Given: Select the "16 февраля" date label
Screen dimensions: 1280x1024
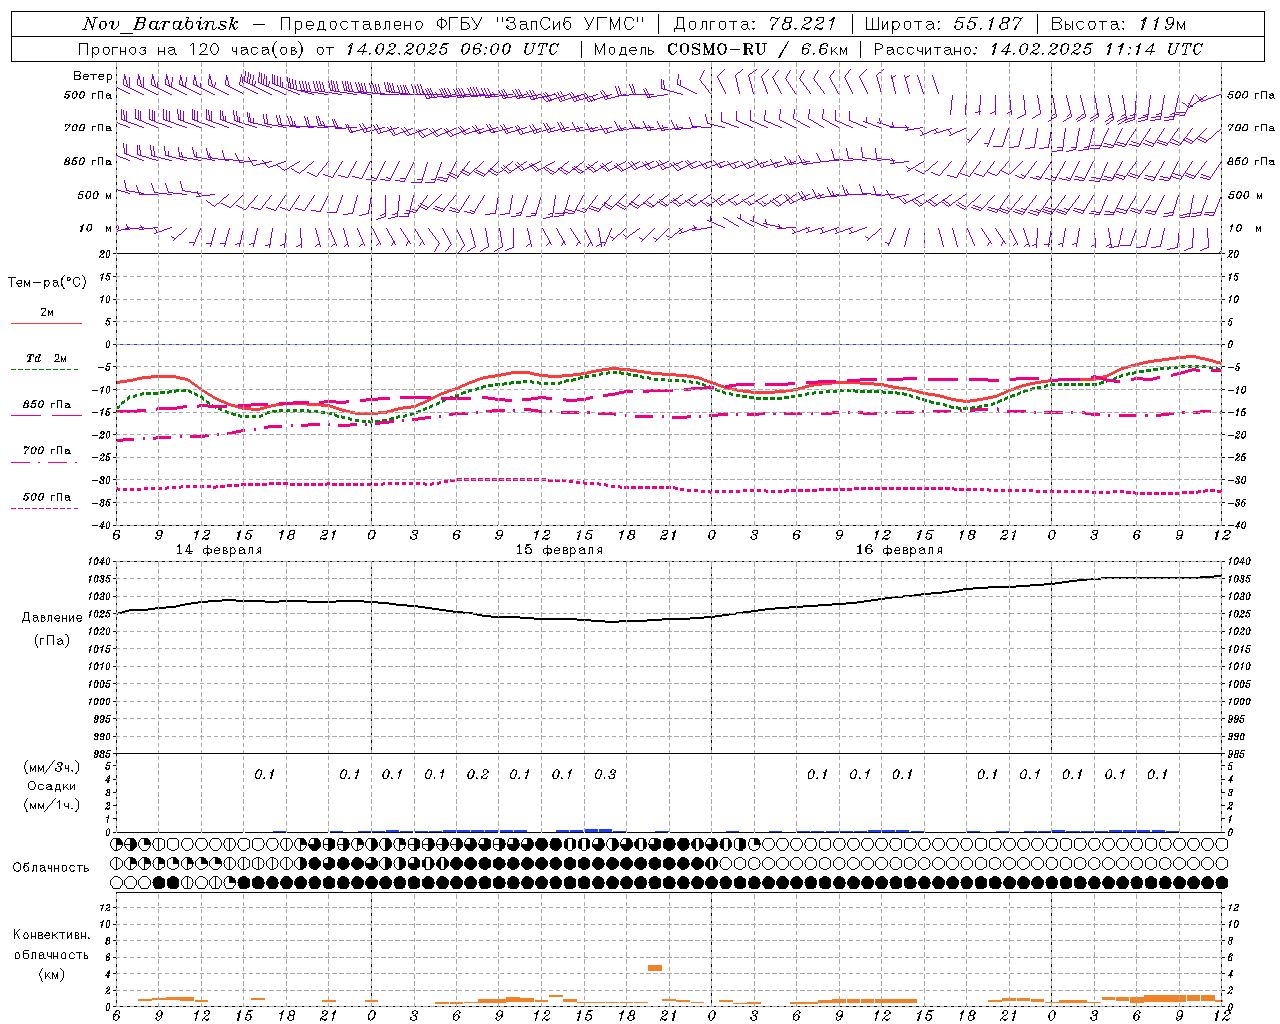Looking at the screenshot, I should [899, 550].
